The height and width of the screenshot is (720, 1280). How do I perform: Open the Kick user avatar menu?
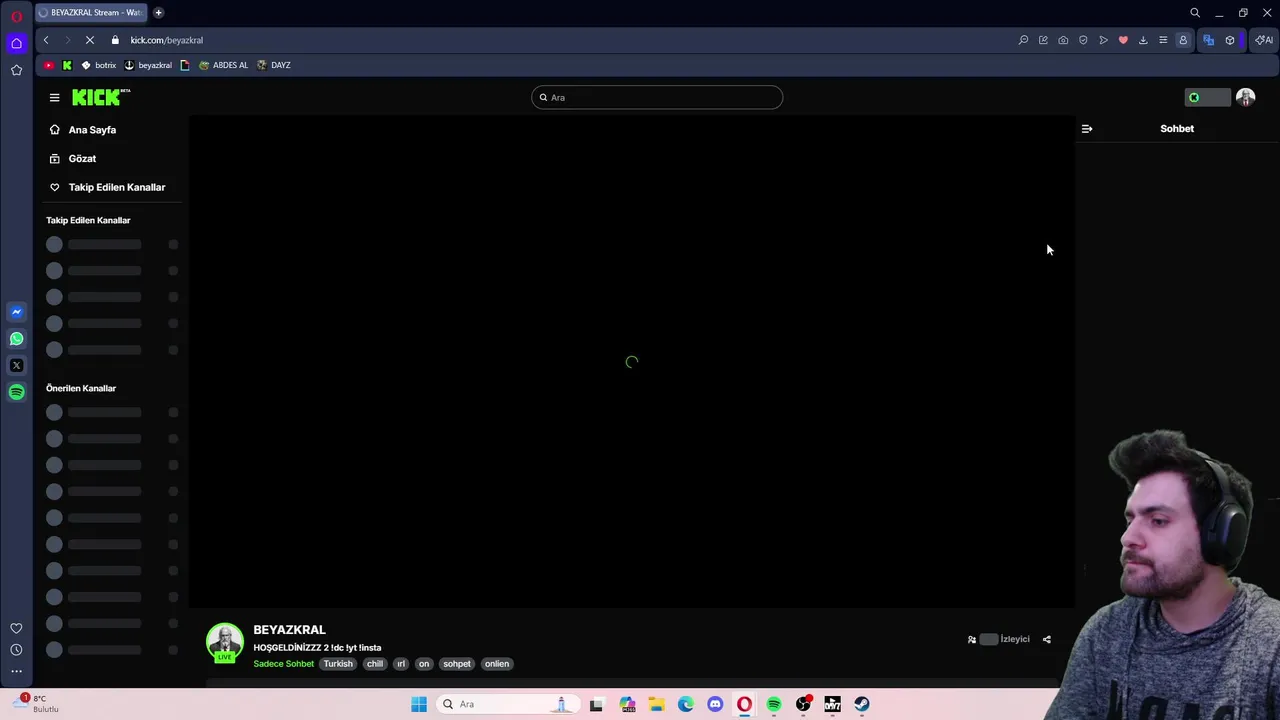(x=1245, y=97)
